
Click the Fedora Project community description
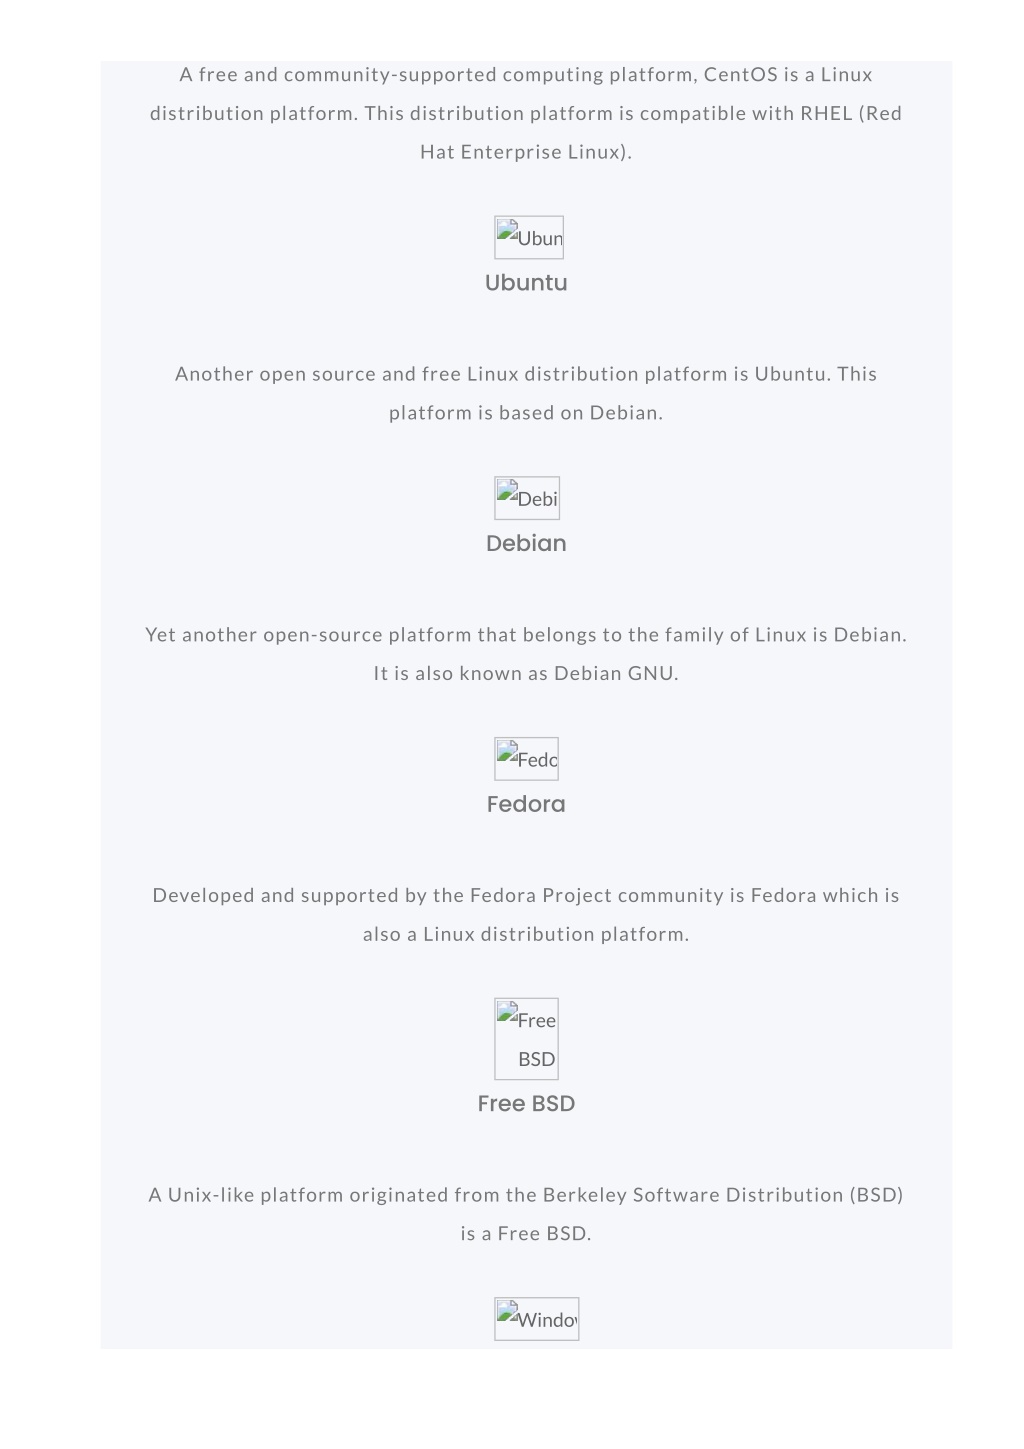point(526,915)
